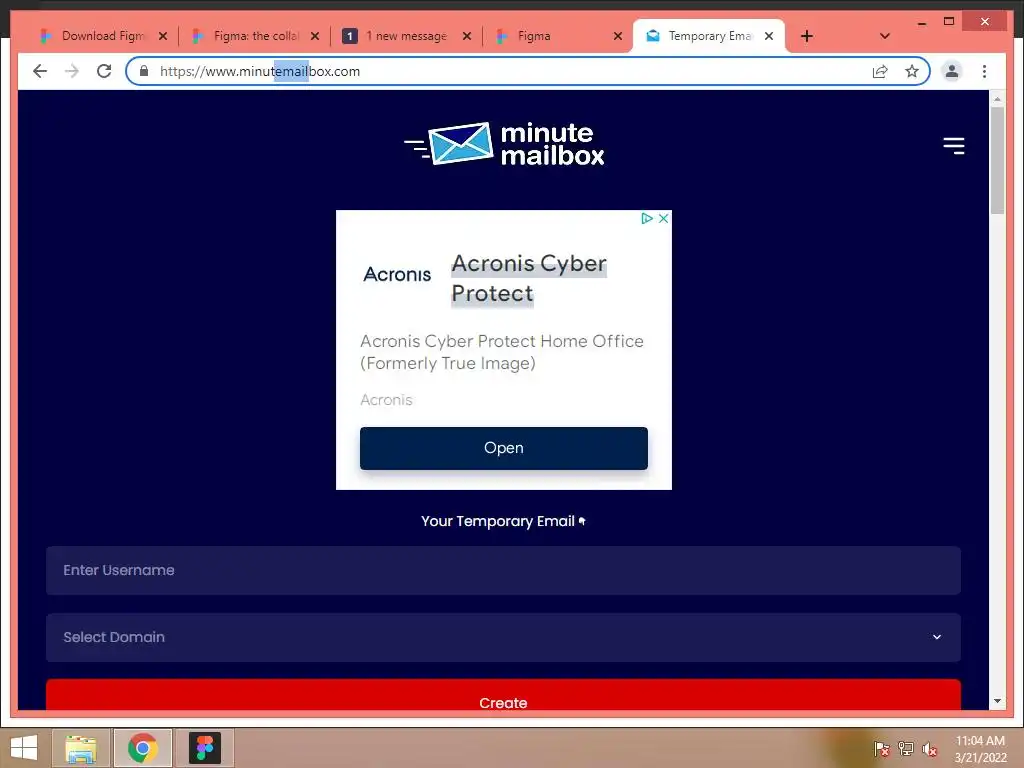Viewport: 1024px width, 768px height.
Task: Click the taskbar clock showing 11:04 AM
Action: [980, 748]
